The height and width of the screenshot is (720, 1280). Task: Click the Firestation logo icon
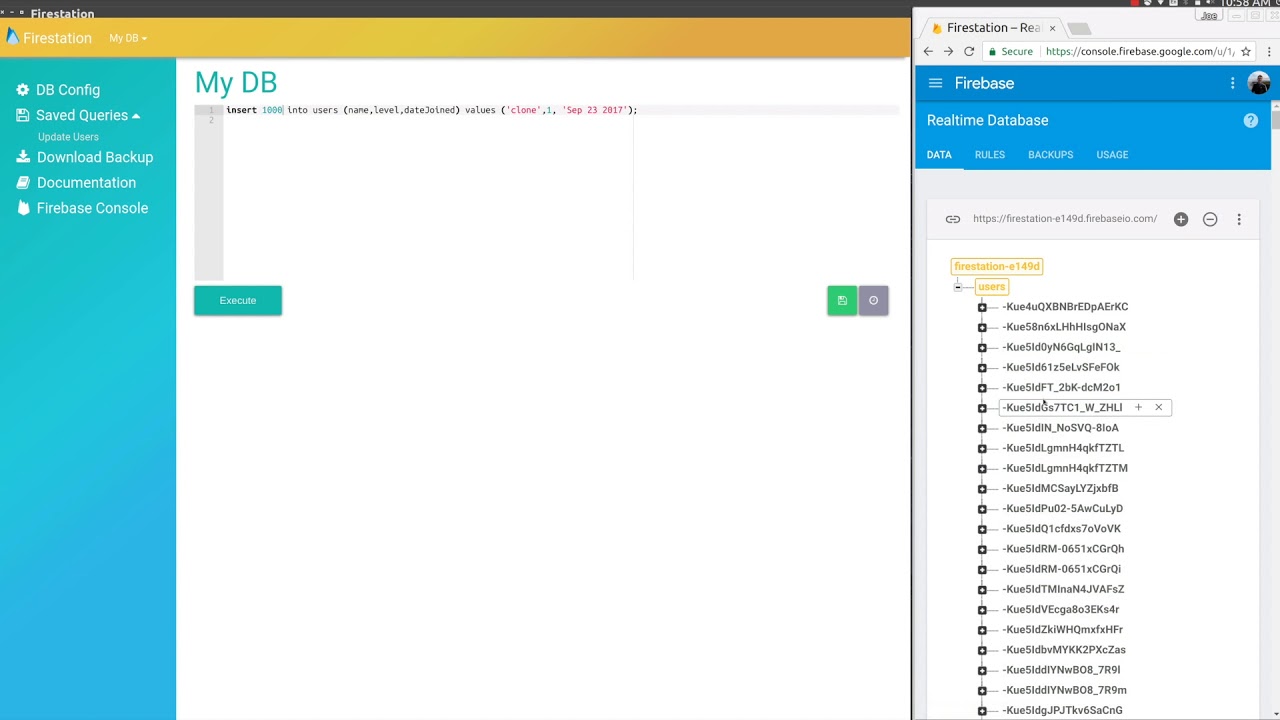click(12, 37)
